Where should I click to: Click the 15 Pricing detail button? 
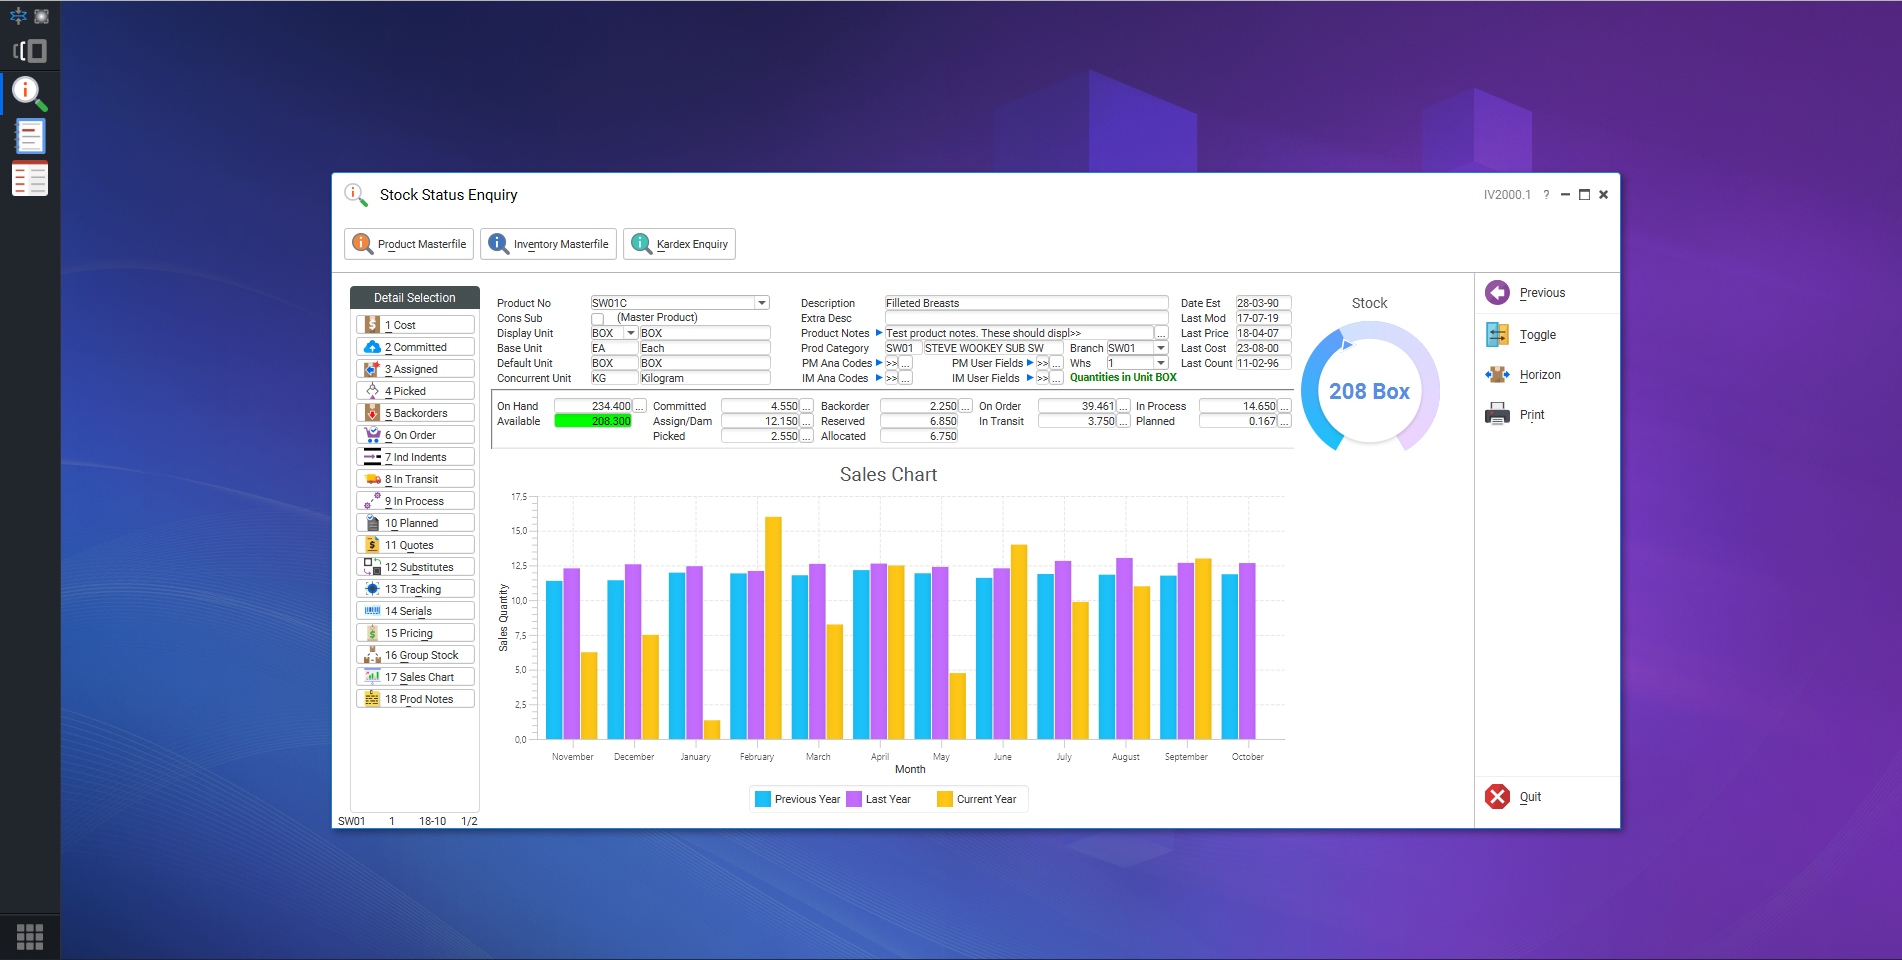tap(415, 632)
